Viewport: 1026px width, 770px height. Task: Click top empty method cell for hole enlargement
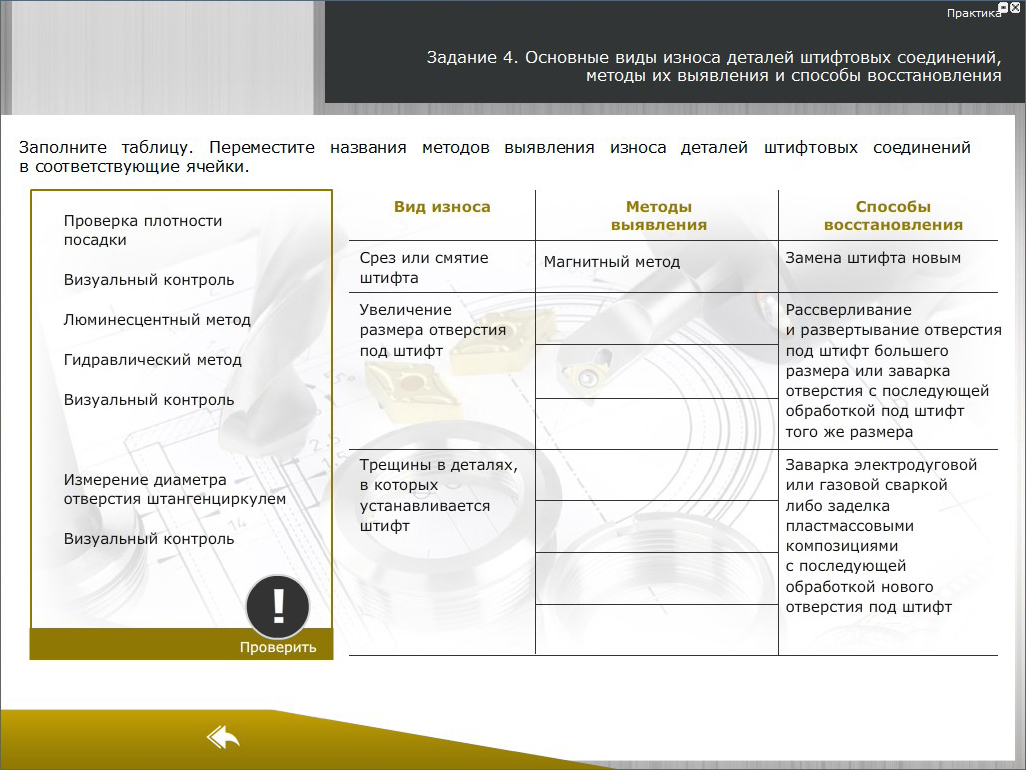pos(656,318)
